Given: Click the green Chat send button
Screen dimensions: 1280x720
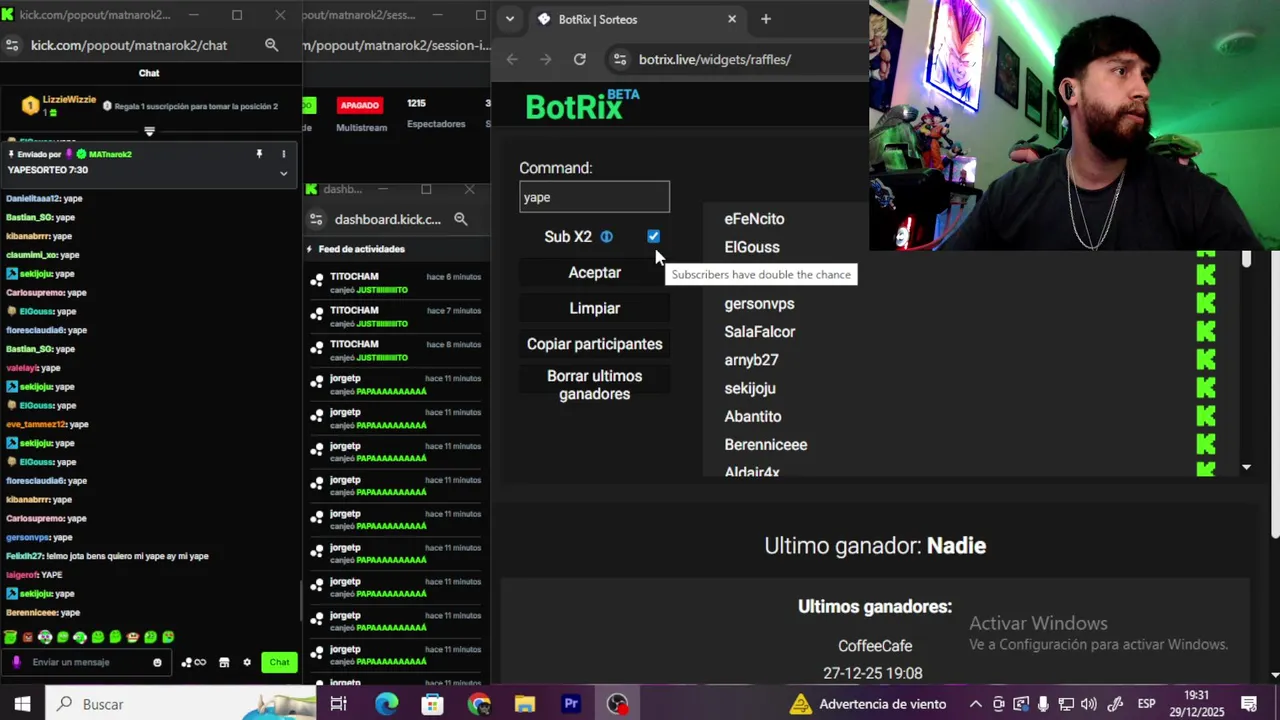Looking at the screenshot, I should 279,662.
